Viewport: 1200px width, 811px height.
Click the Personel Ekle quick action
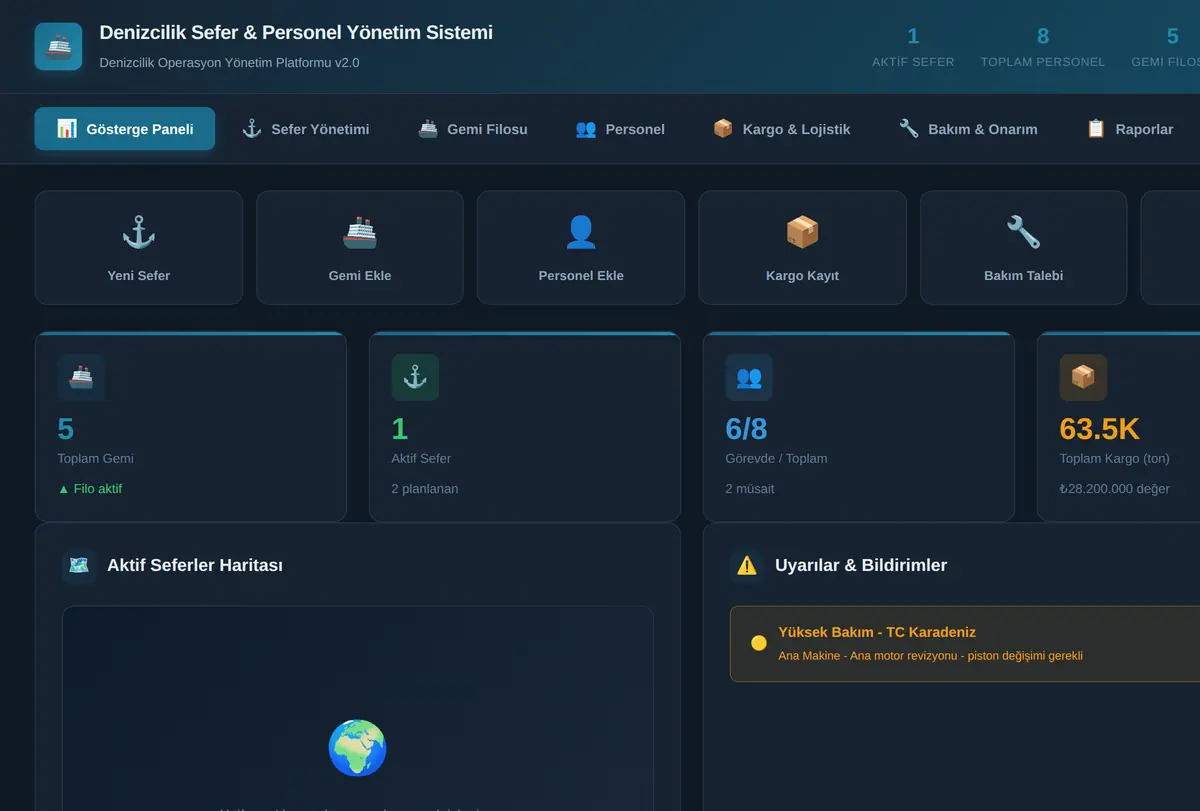(x=581, y=248)
